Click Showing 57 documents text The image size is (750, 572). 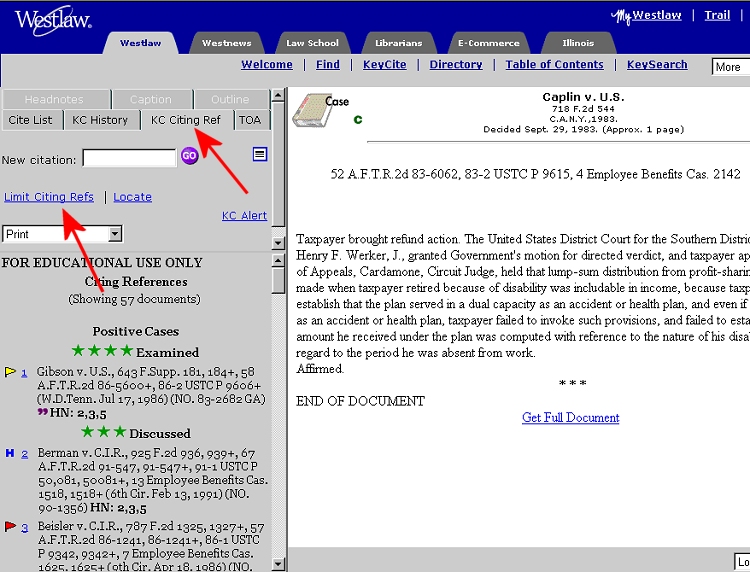point(134,299)
